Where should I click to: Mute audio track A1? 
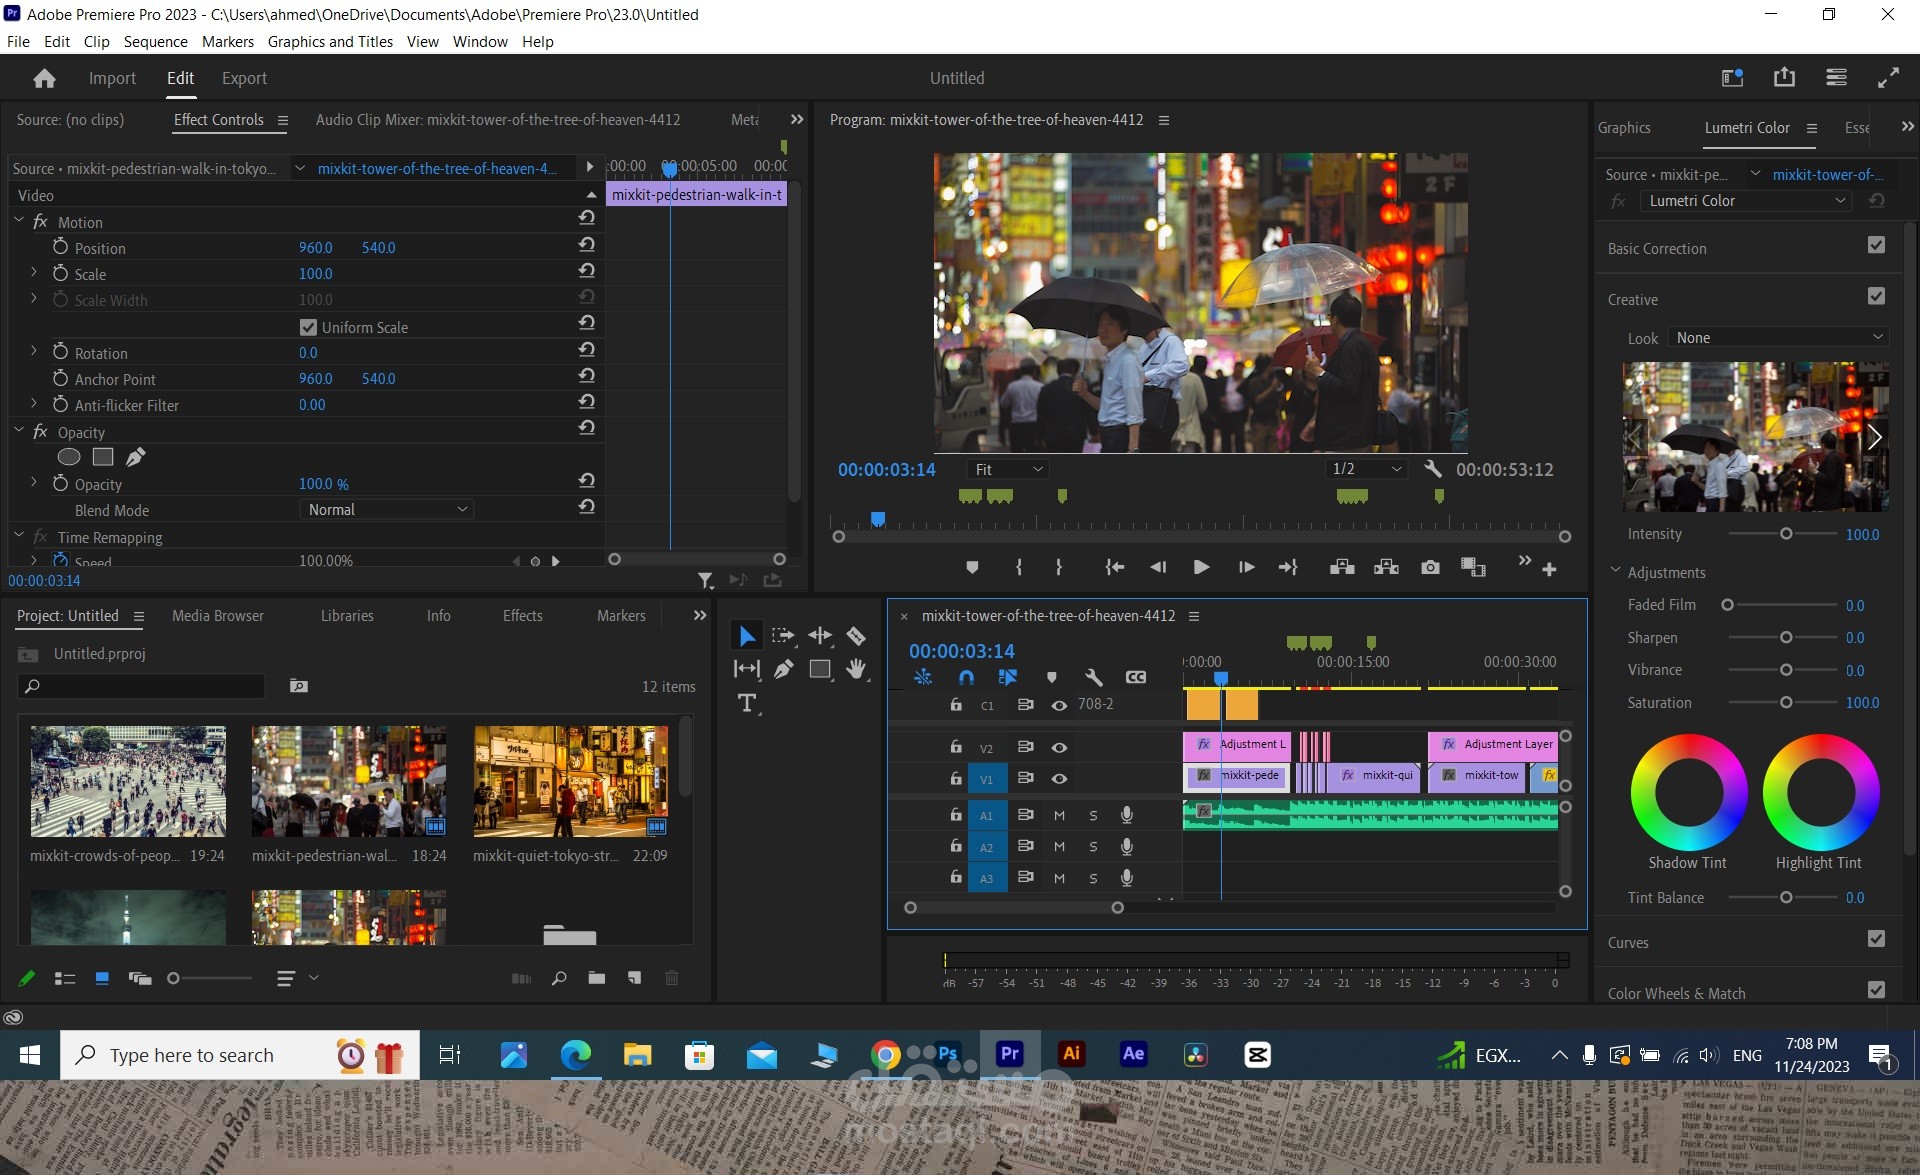1059,815
